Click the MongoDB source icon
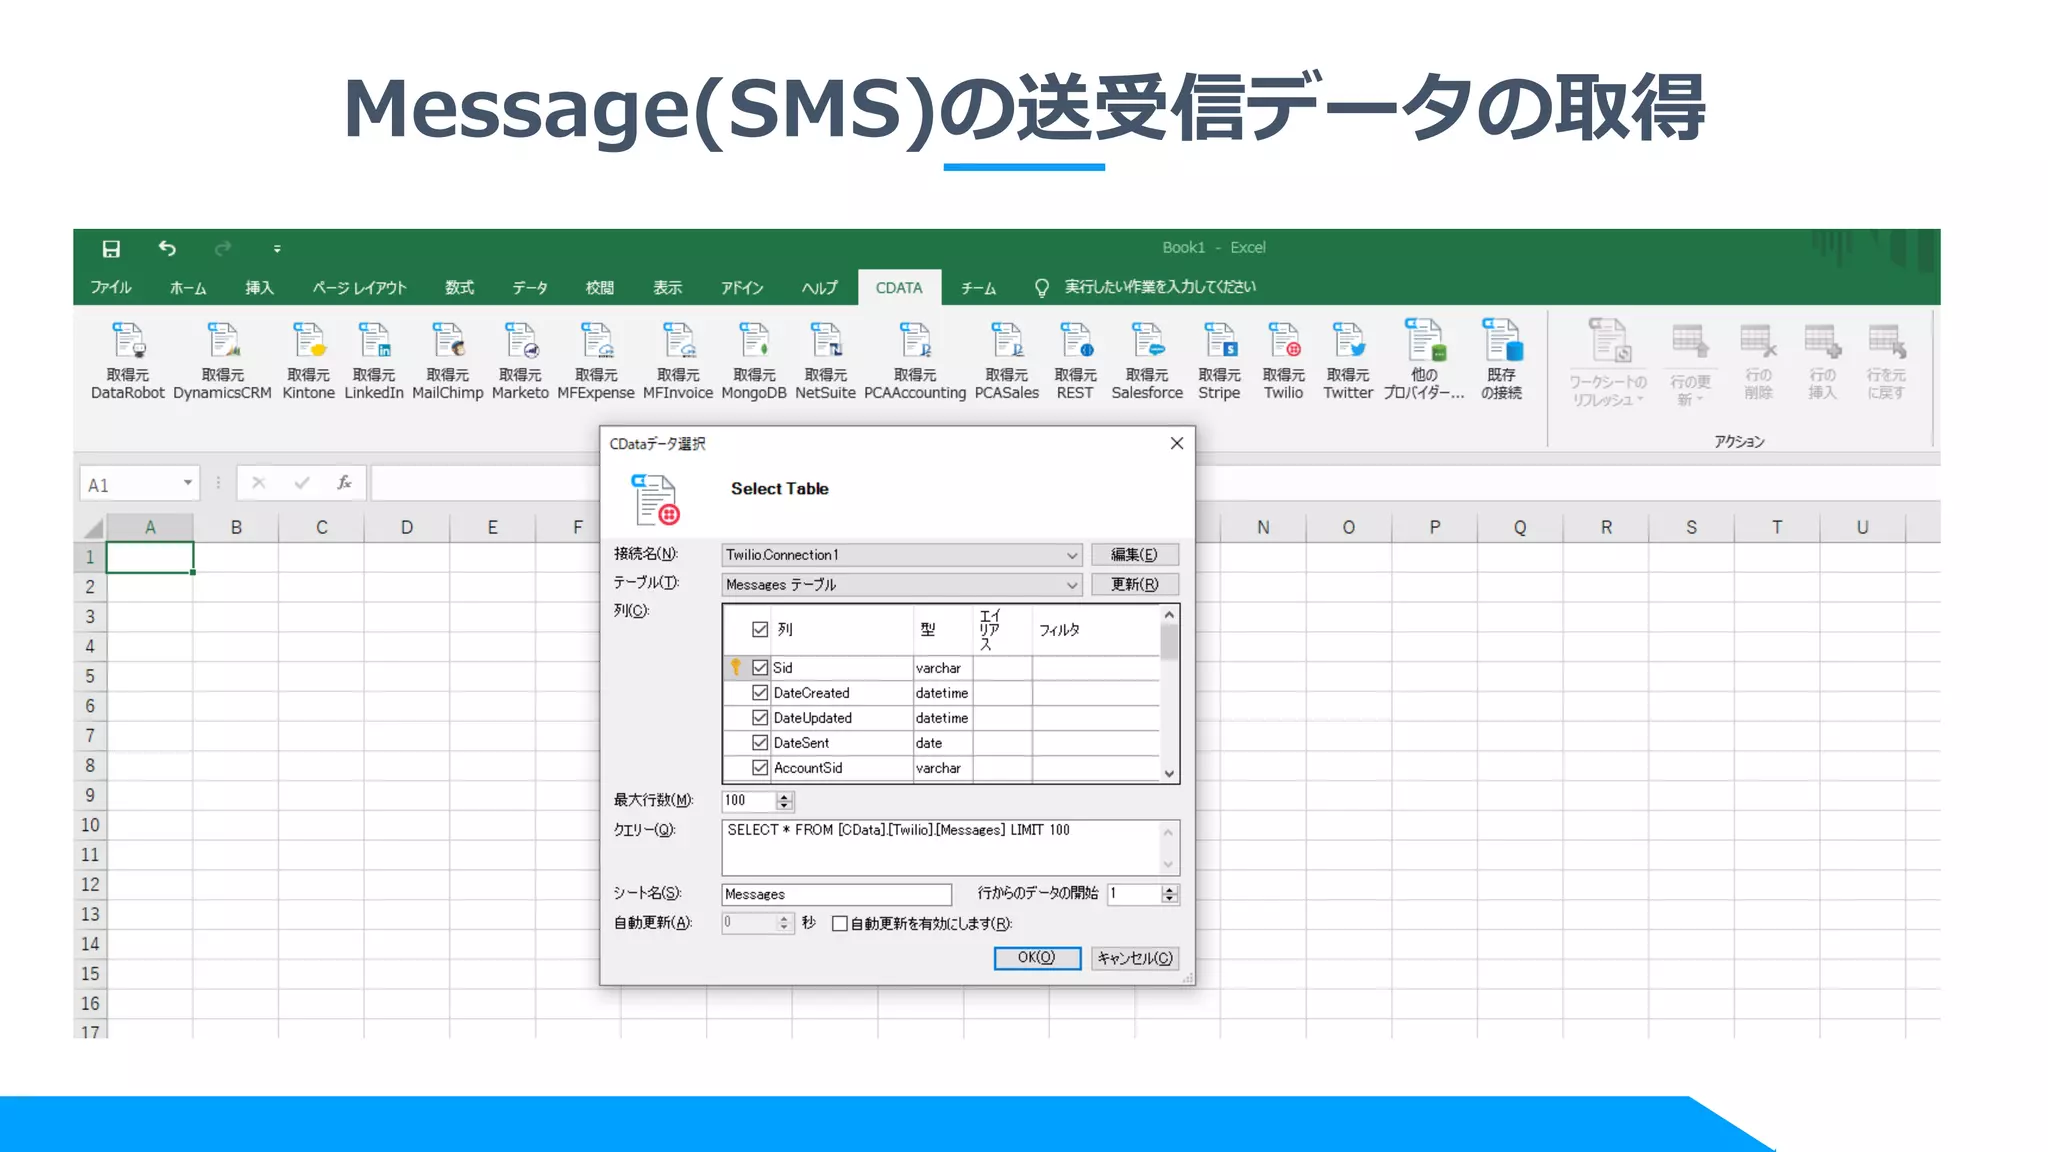 pyautogui.click(x=754, y=360)
